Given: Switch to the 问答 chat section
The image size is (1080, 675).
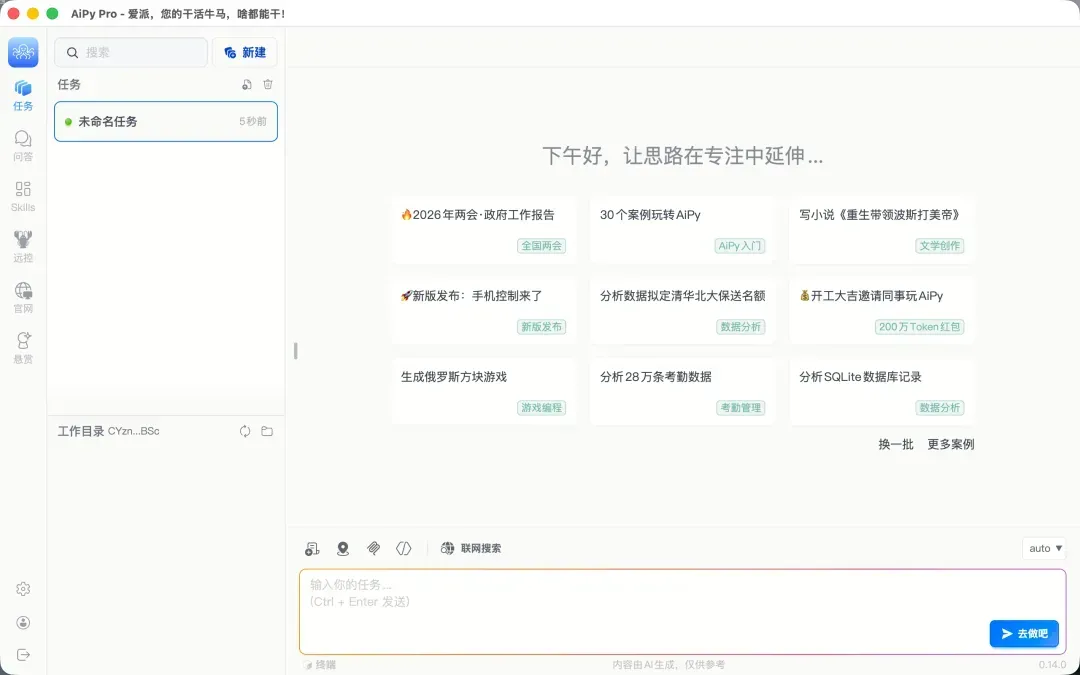Looking at the screenshot, I should pos(23,145).
